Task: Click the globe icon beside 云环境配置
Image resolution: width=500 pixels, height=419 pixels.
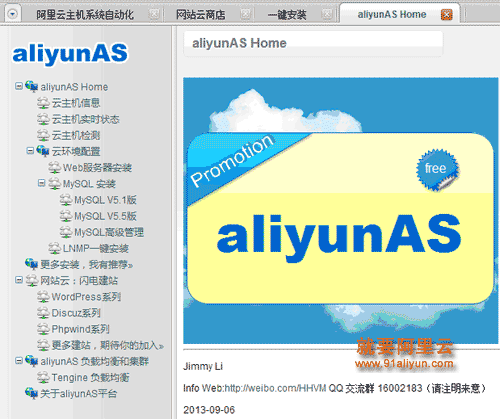Action: [x=43, y=151]
